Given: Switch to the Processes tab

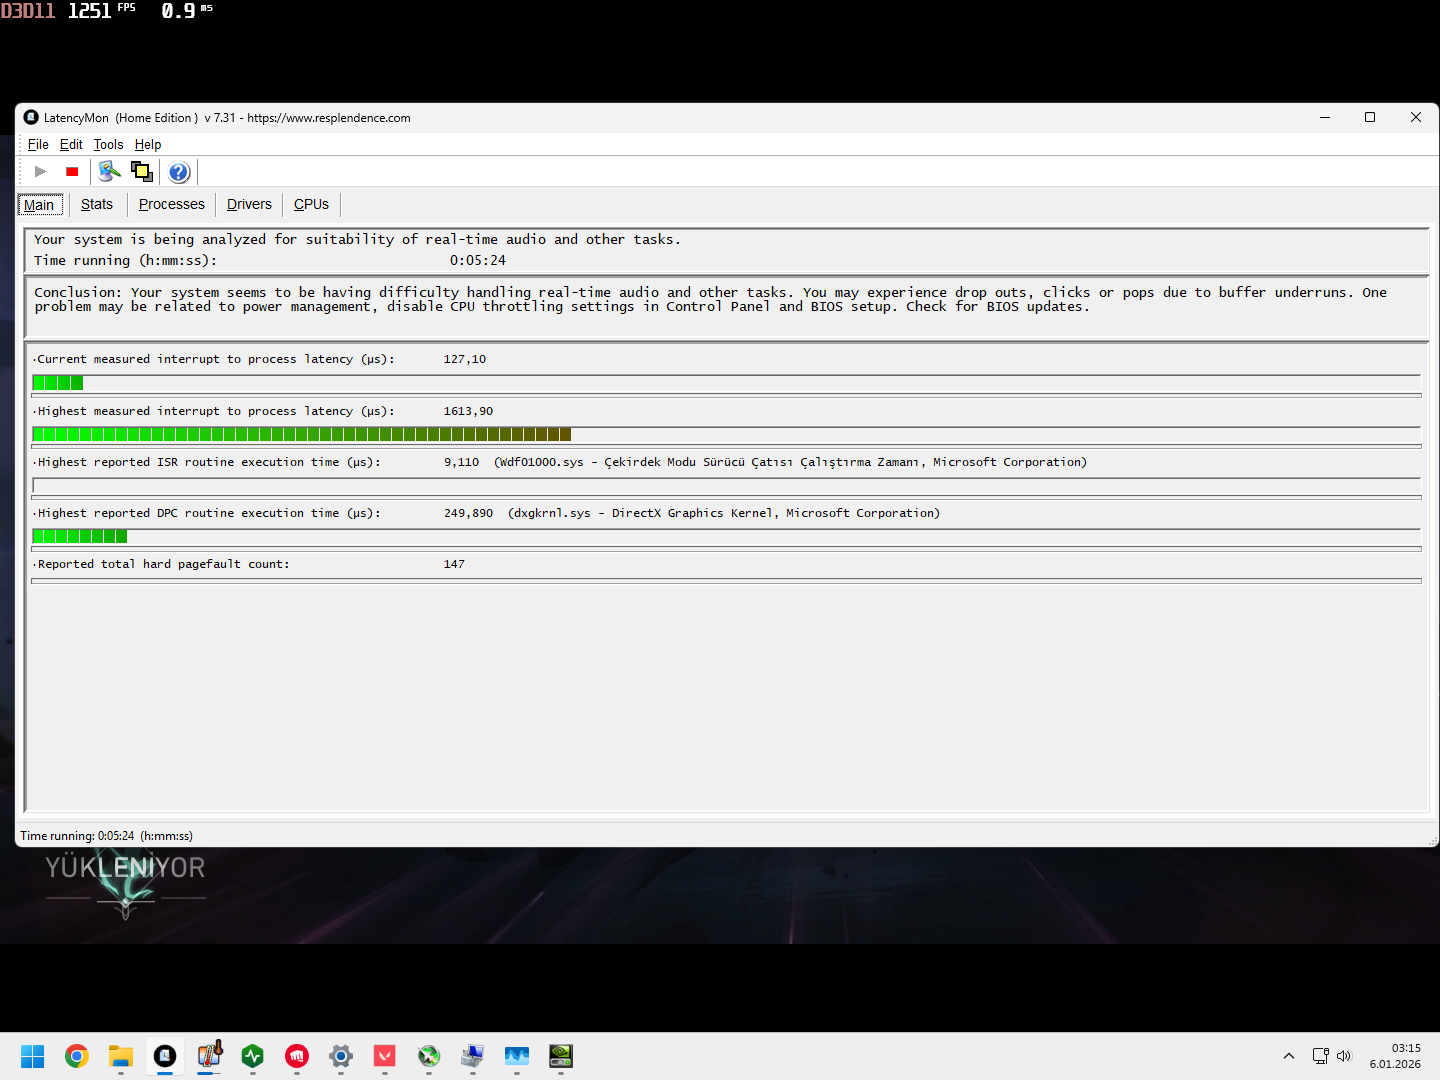Looking at the screenshot, I should click(x=172, y=204).
